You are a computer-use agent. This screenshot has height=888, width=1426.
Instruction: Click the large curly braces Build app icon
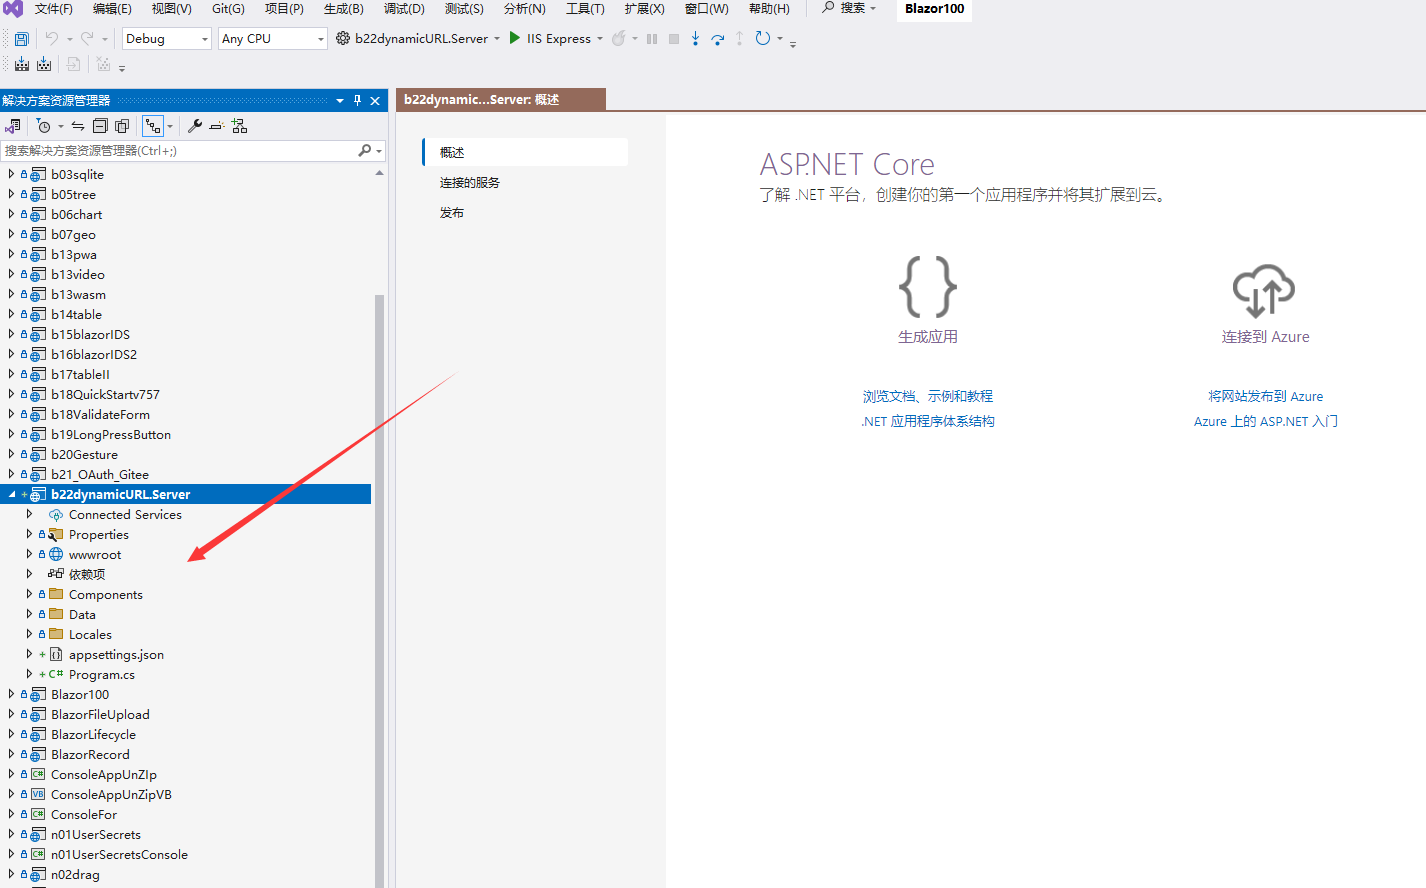(928, 287)
